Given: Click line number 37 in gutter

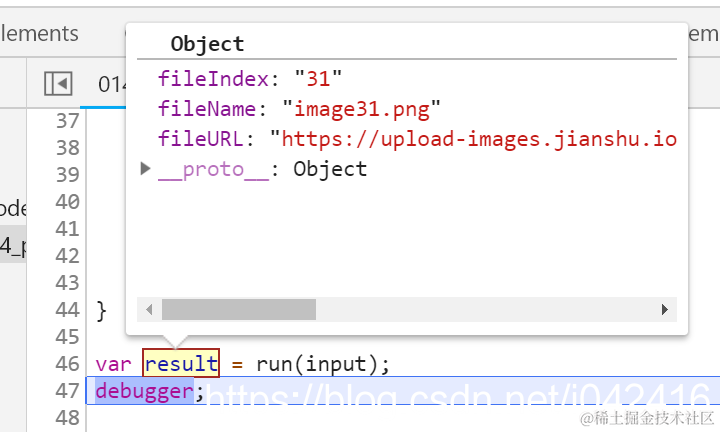Looking at the screenshot, I should point(68,121).
